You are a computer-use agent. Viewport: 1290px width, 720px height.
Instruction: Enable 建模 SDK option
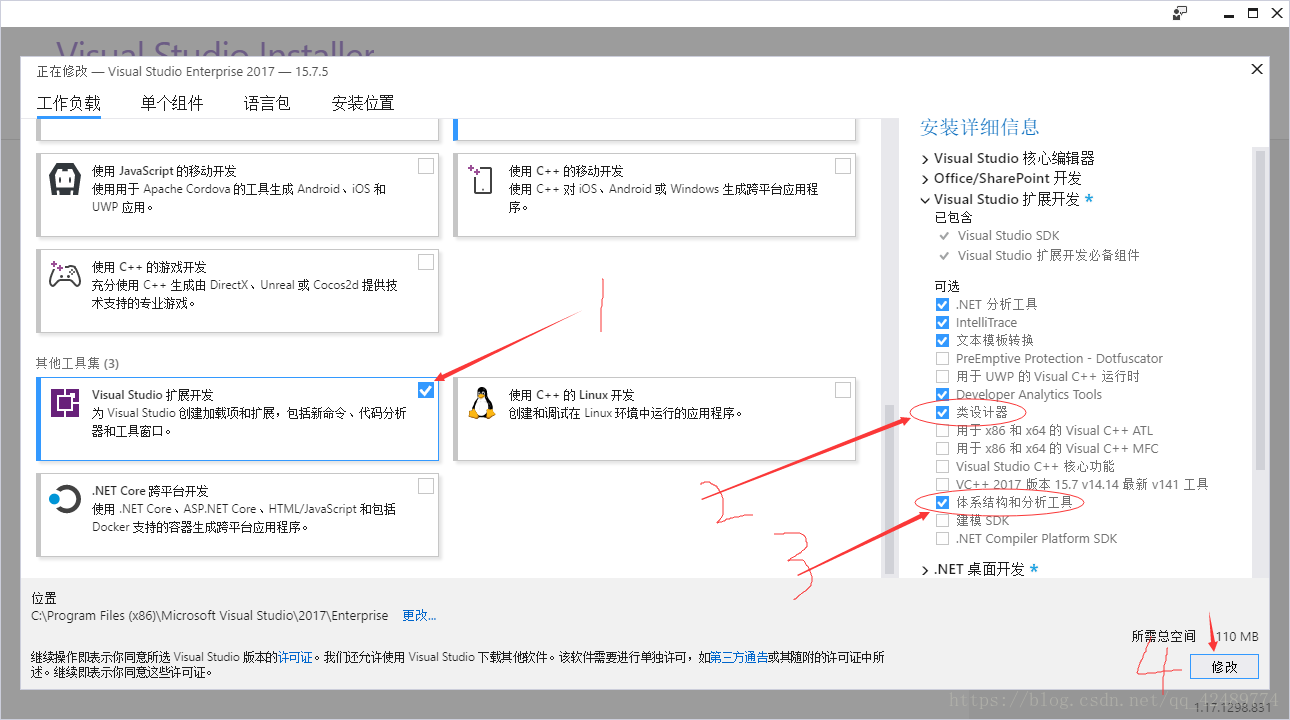(942, 520)
